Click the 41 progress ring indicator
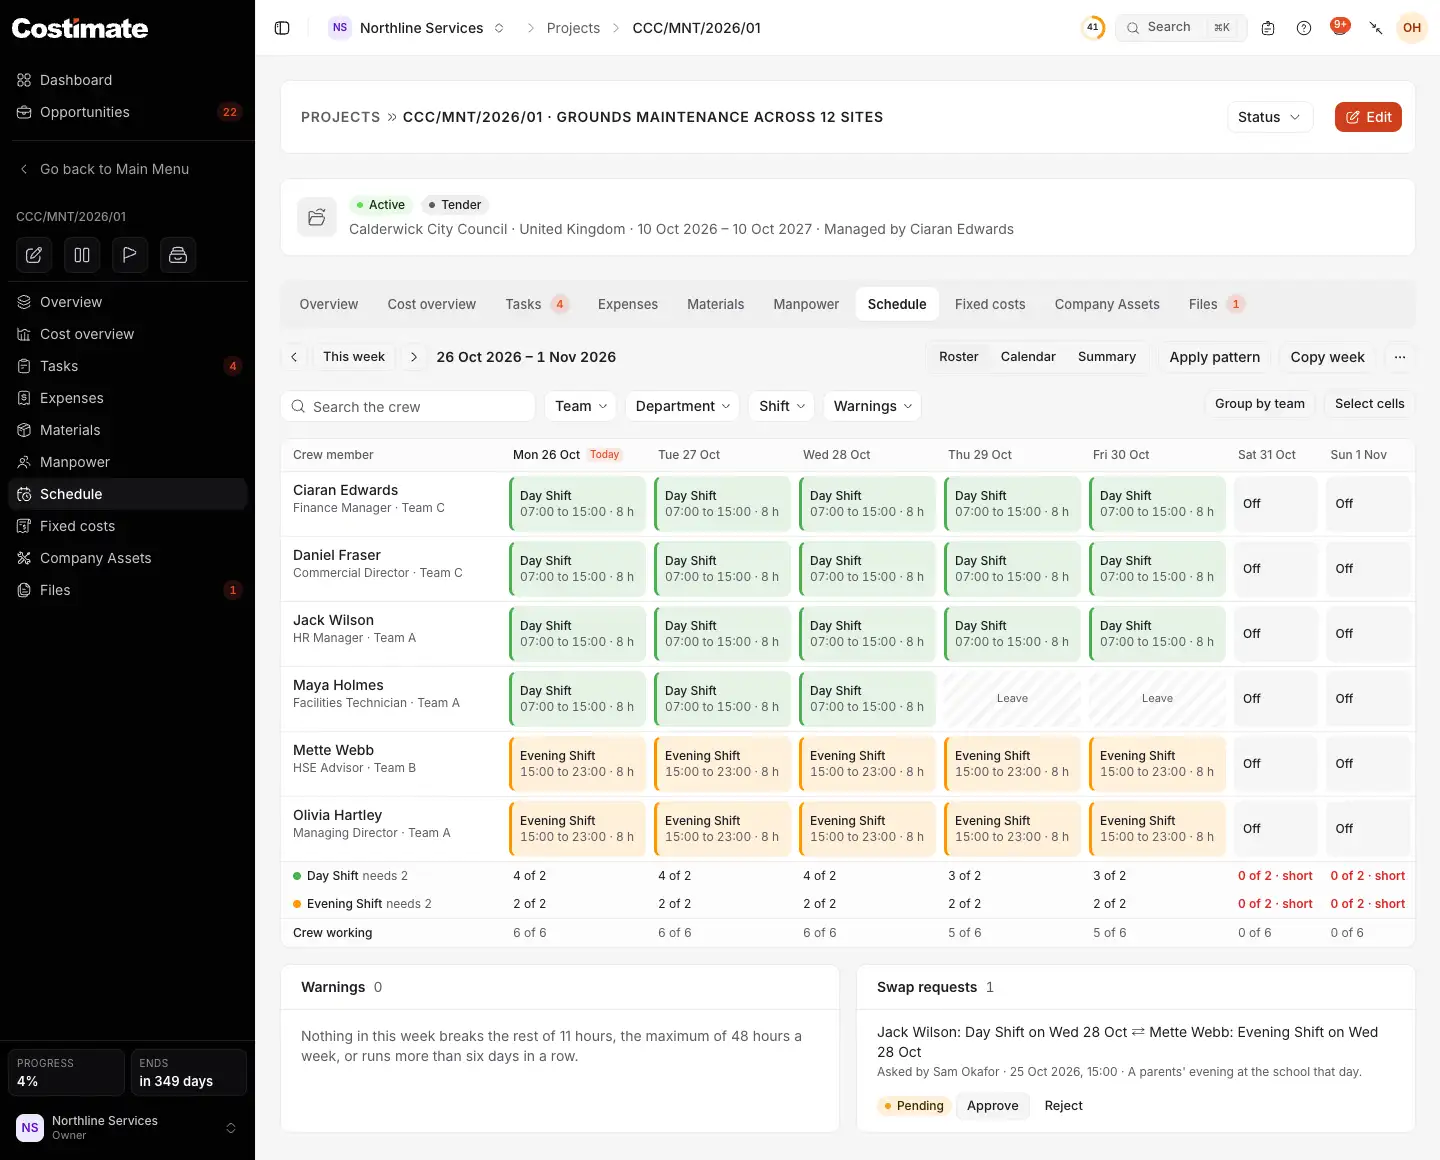The height and width of the screenshot is (1160, 1440). coord(1093,28)
